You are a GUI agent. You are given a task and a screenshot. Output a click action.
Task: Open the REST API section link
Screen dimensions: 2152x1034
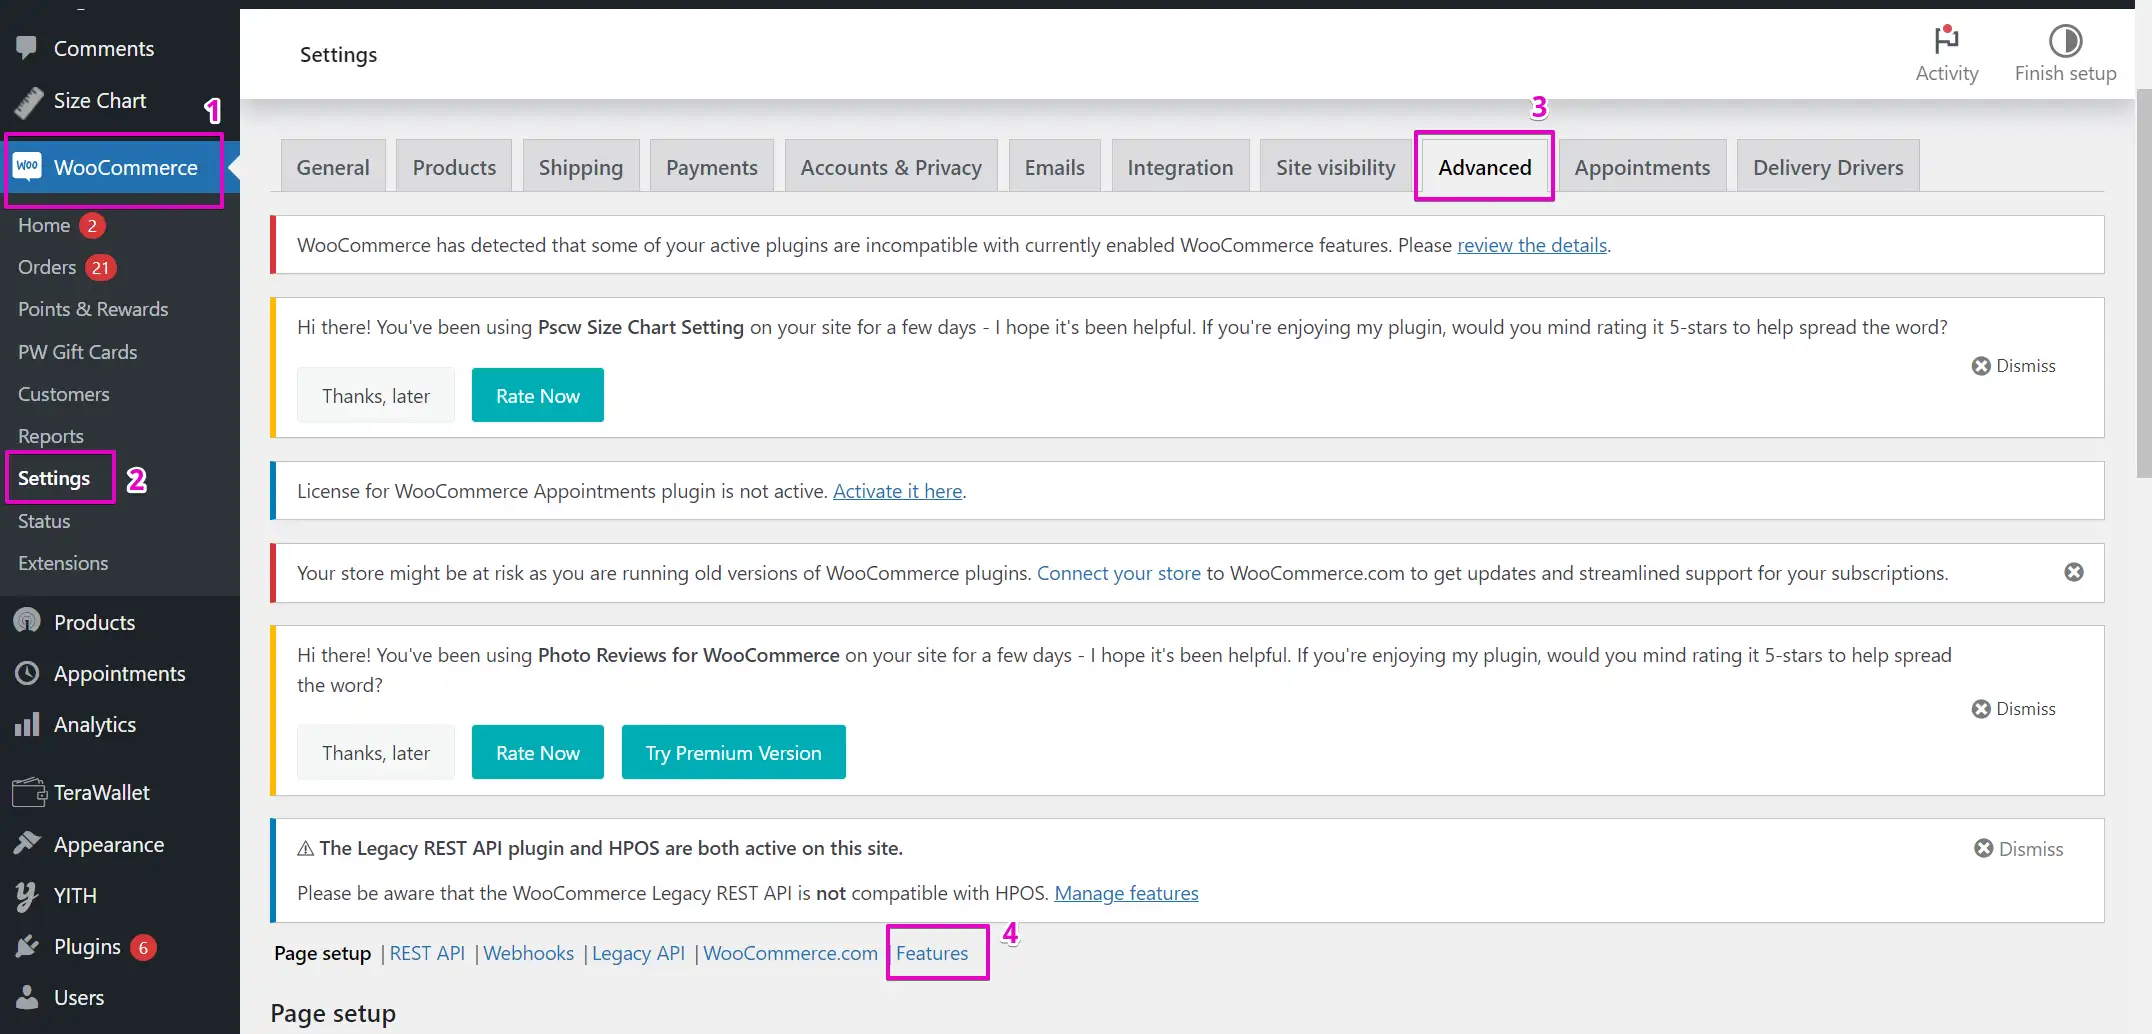[427, 953]
